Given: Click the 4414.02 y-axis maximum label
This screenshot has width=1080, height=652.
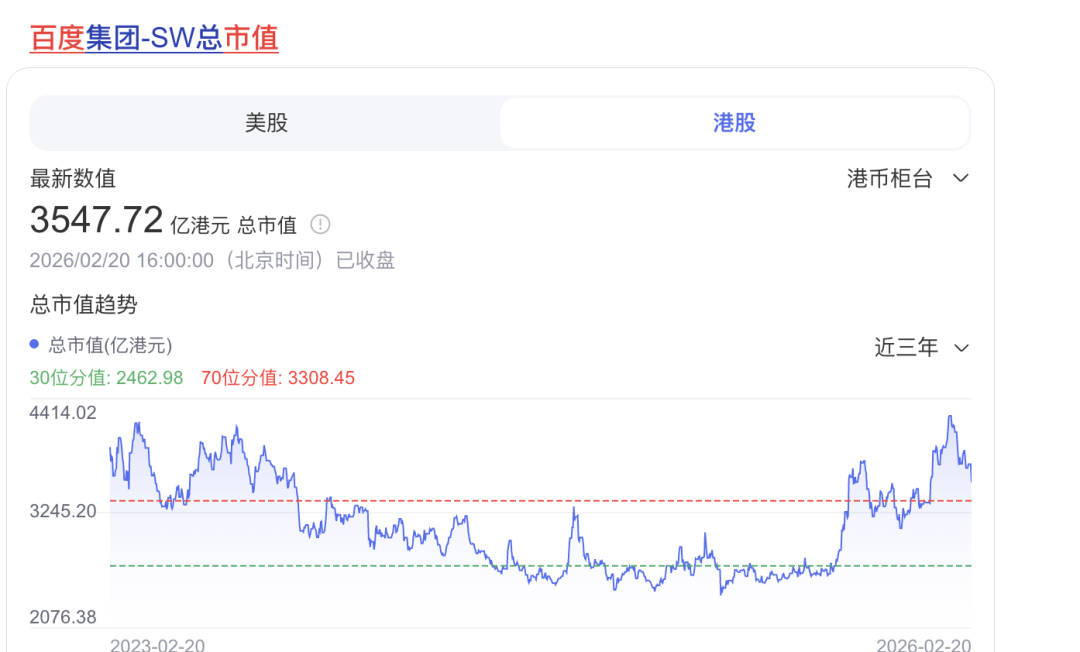Looking at the screenshot, I should pos(63,412).
